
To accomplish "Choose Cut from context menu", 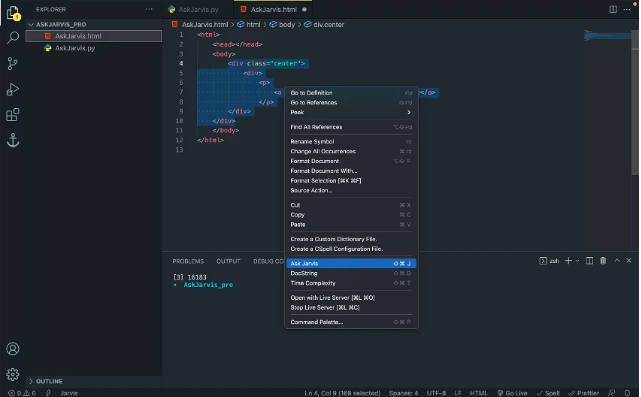I will click(351, 205).
